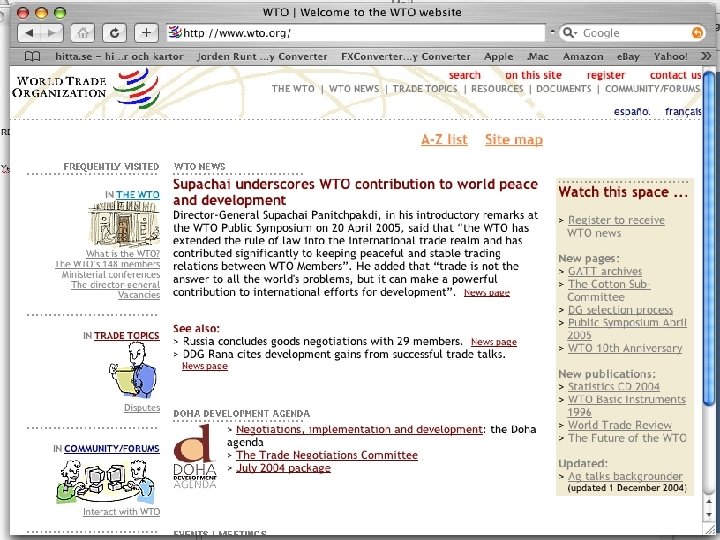Click the add bookmark plus button

146,33
